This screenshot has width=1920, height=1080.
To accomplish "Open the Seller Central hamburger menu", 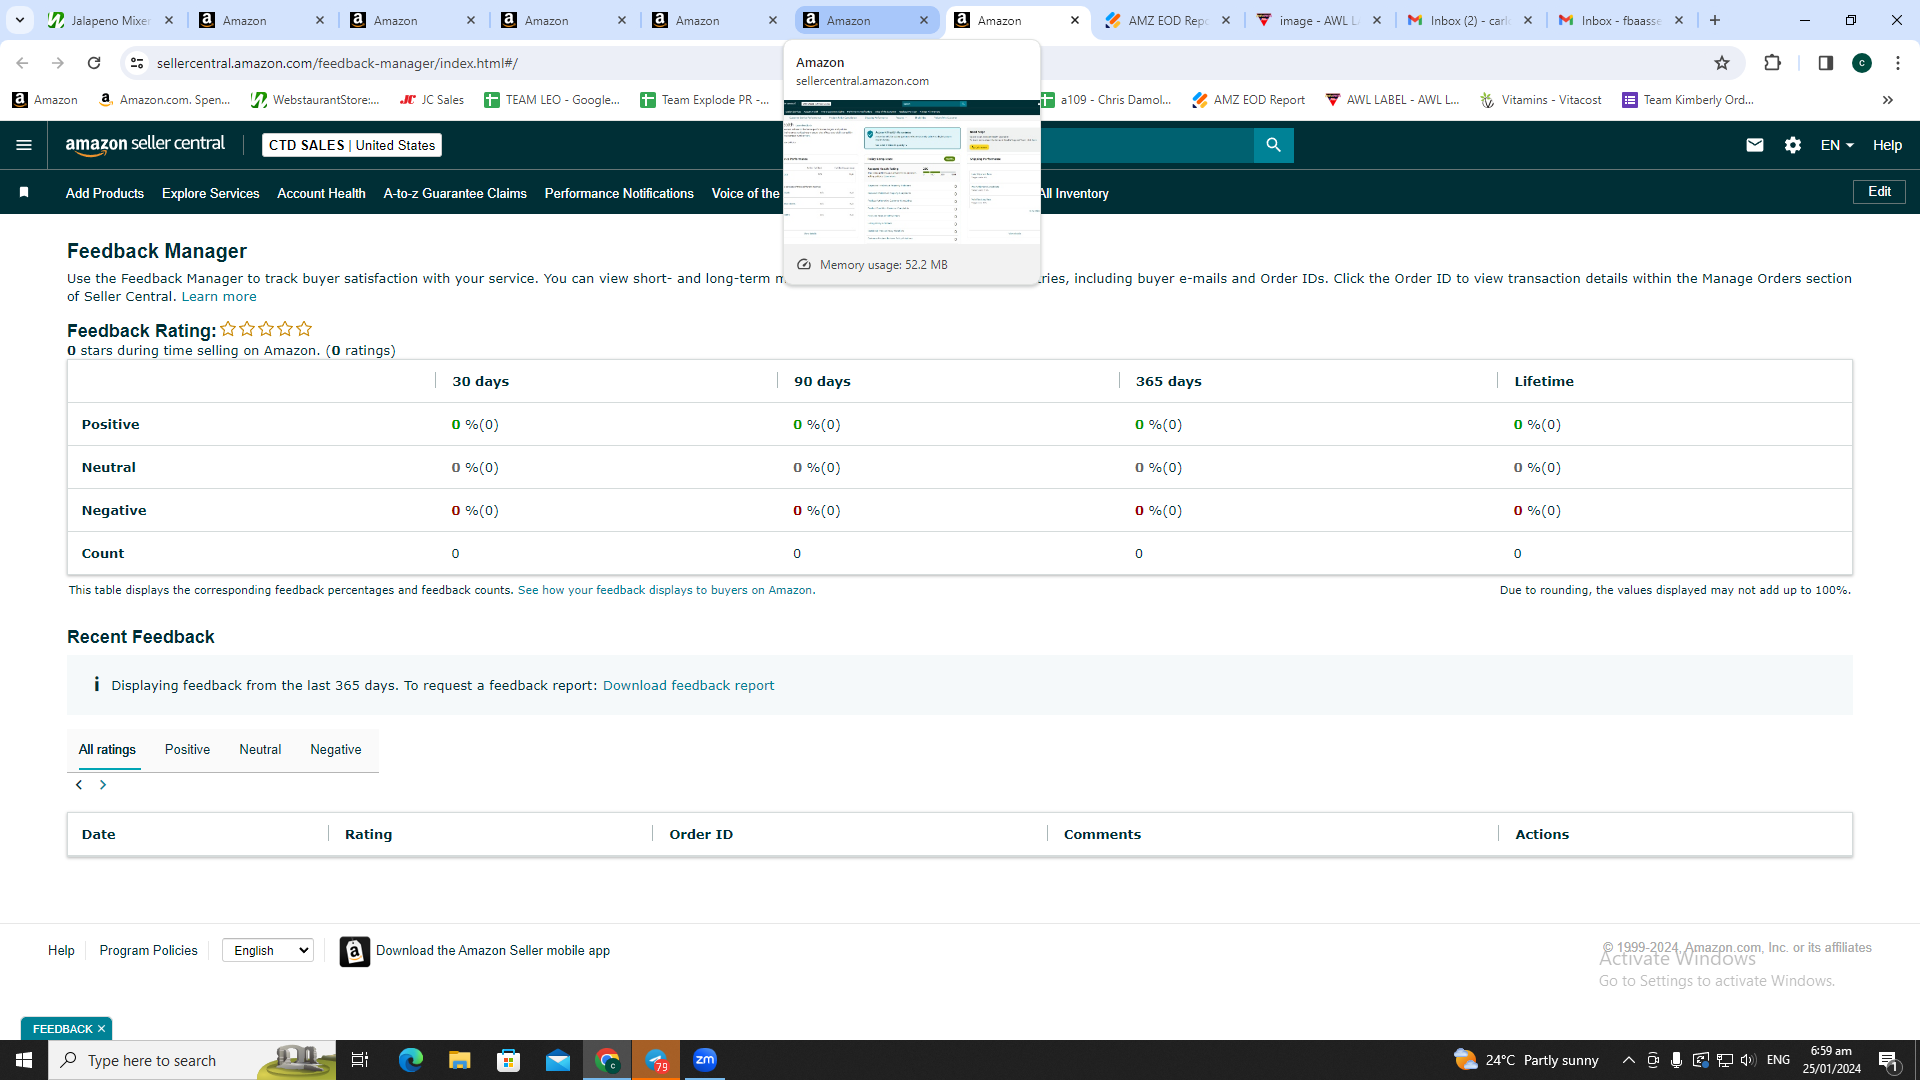I will point(24,145).
